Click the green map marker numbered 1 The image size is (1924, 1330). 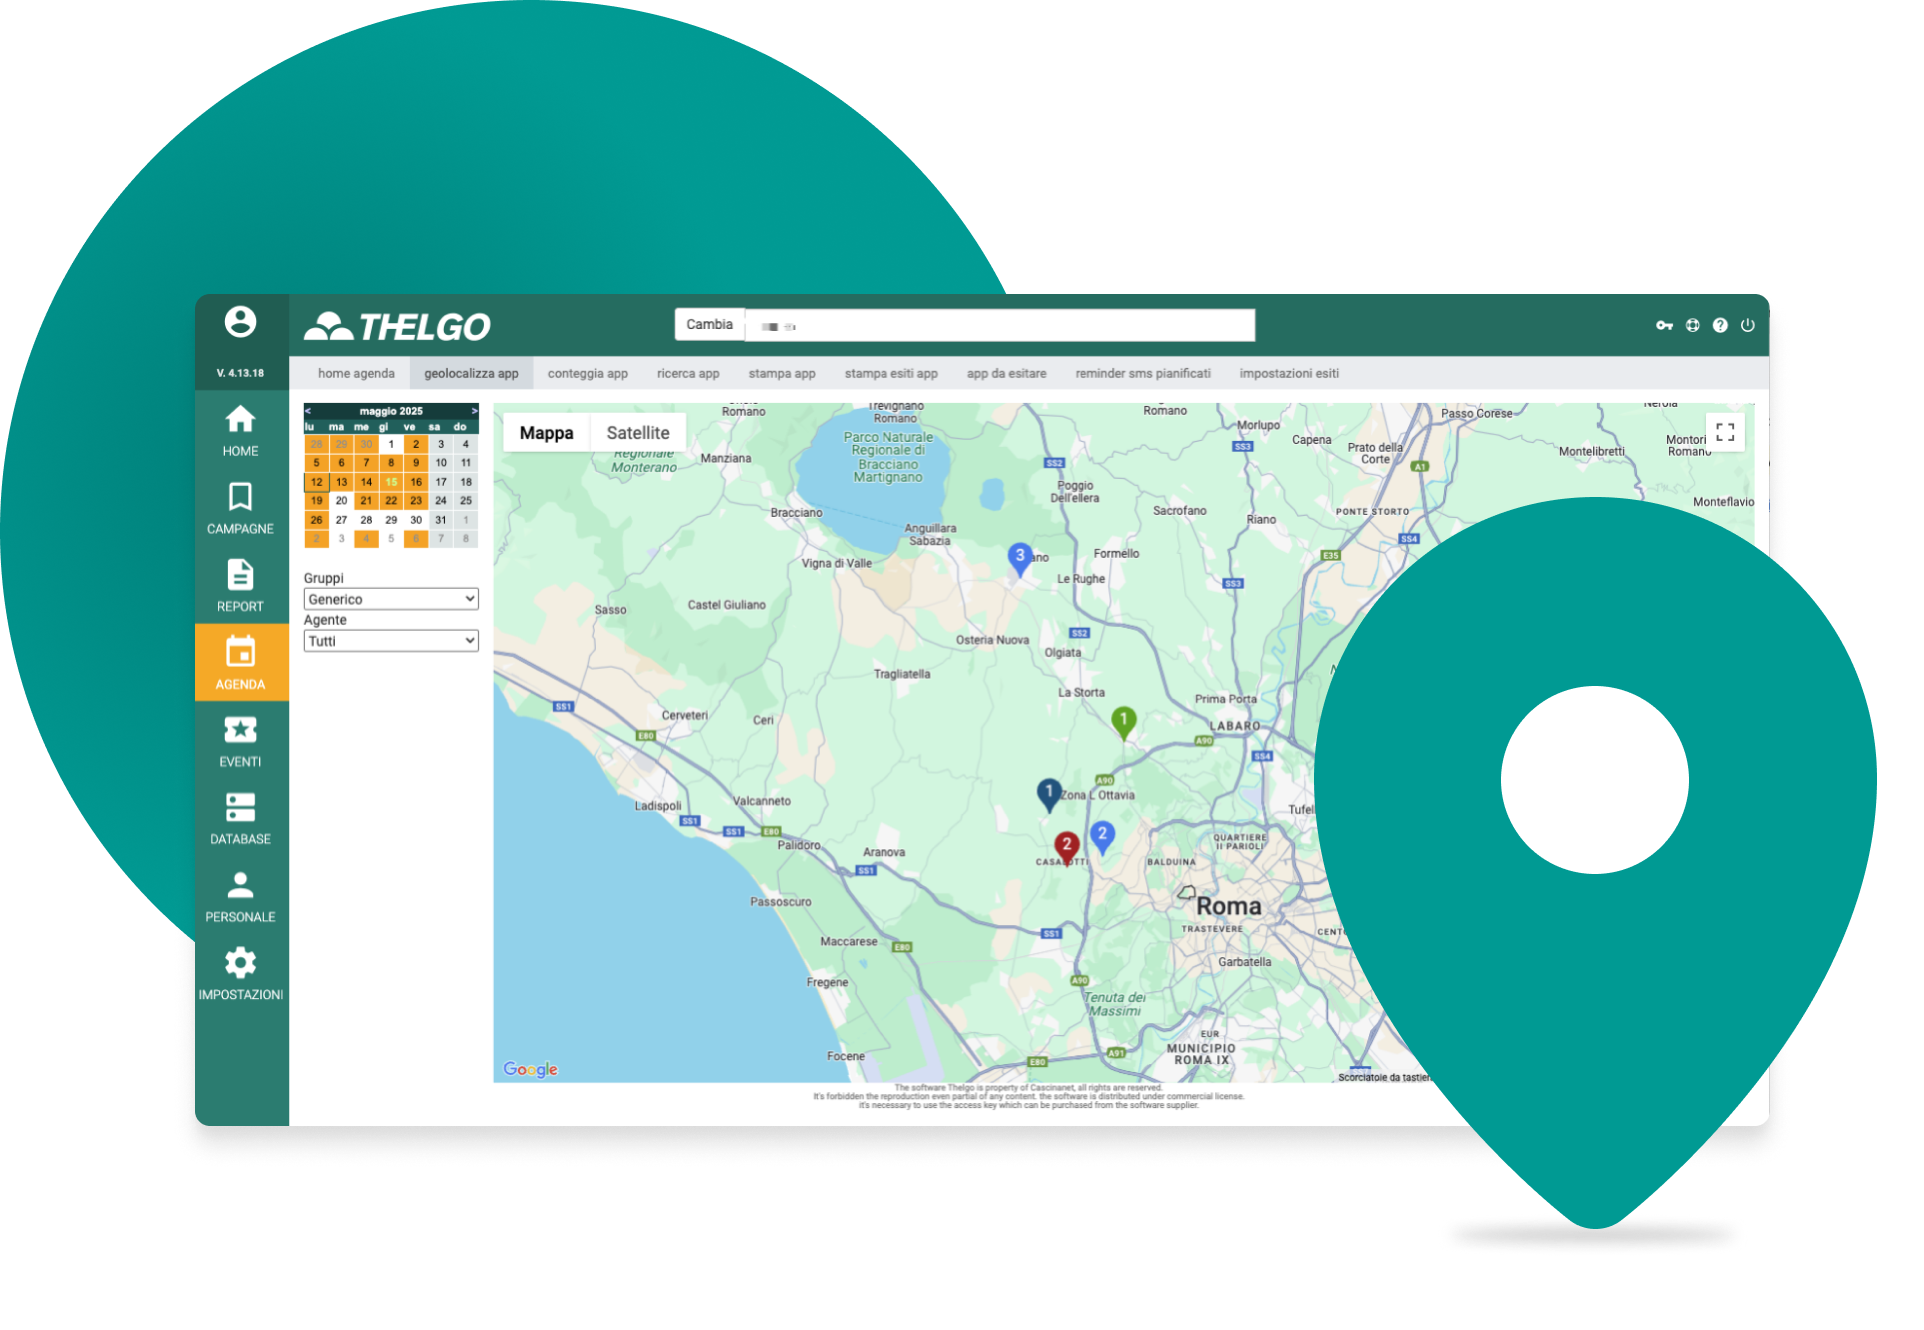1123,722
